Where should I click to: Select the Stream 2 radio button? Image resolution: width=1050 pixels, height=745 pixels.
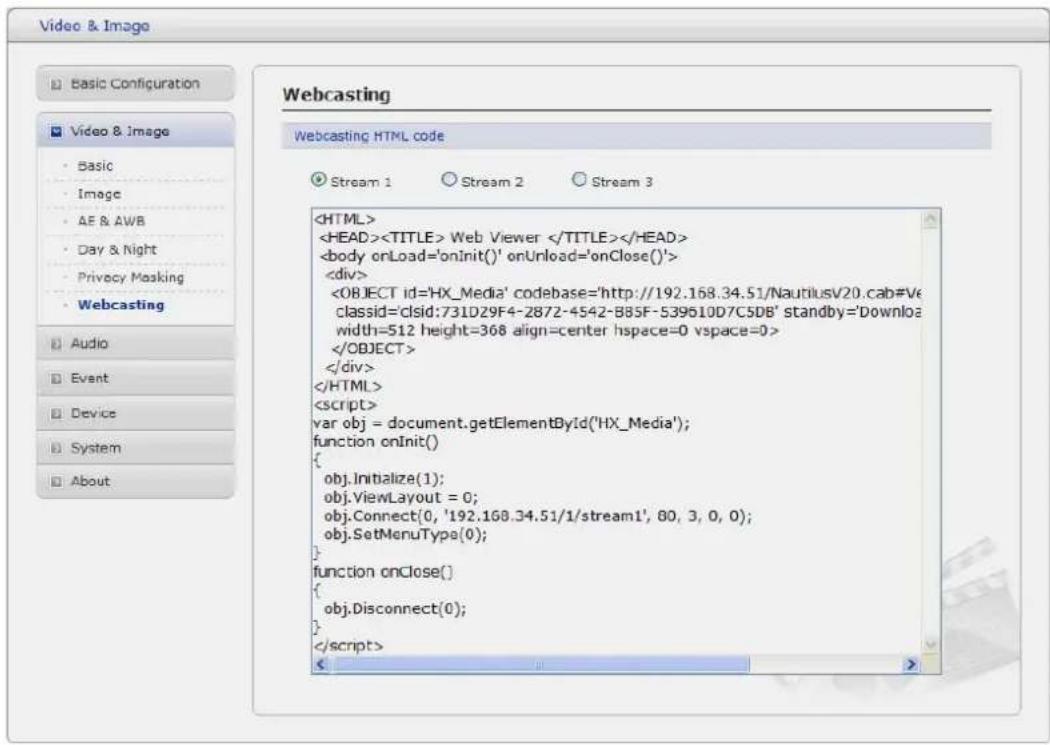click(x=449, y=180)
